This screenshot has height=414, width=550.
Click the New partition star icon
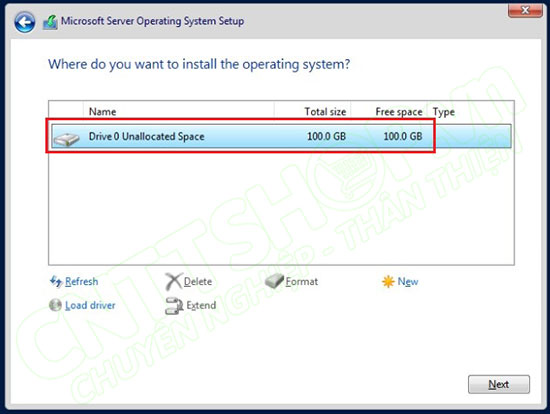[388, 281]
